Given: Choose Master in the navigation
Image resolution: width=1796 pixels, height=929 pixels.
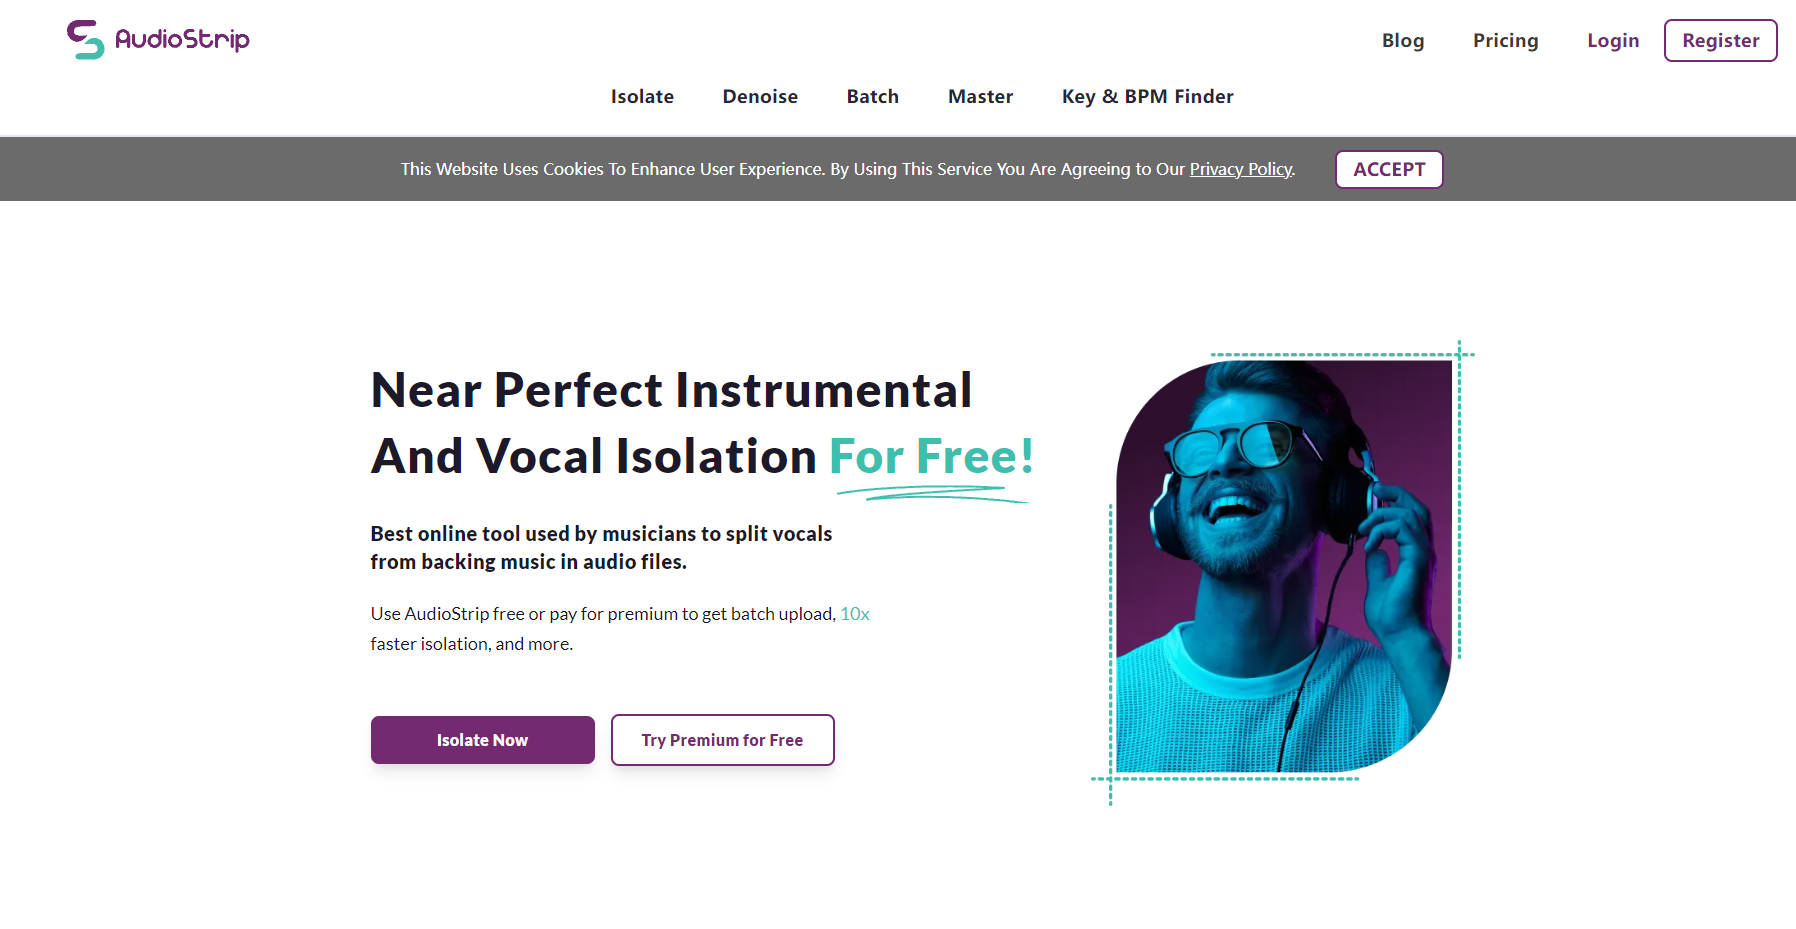Looking at the screenshot, I should pyautogui.click(x=980, y=97).
